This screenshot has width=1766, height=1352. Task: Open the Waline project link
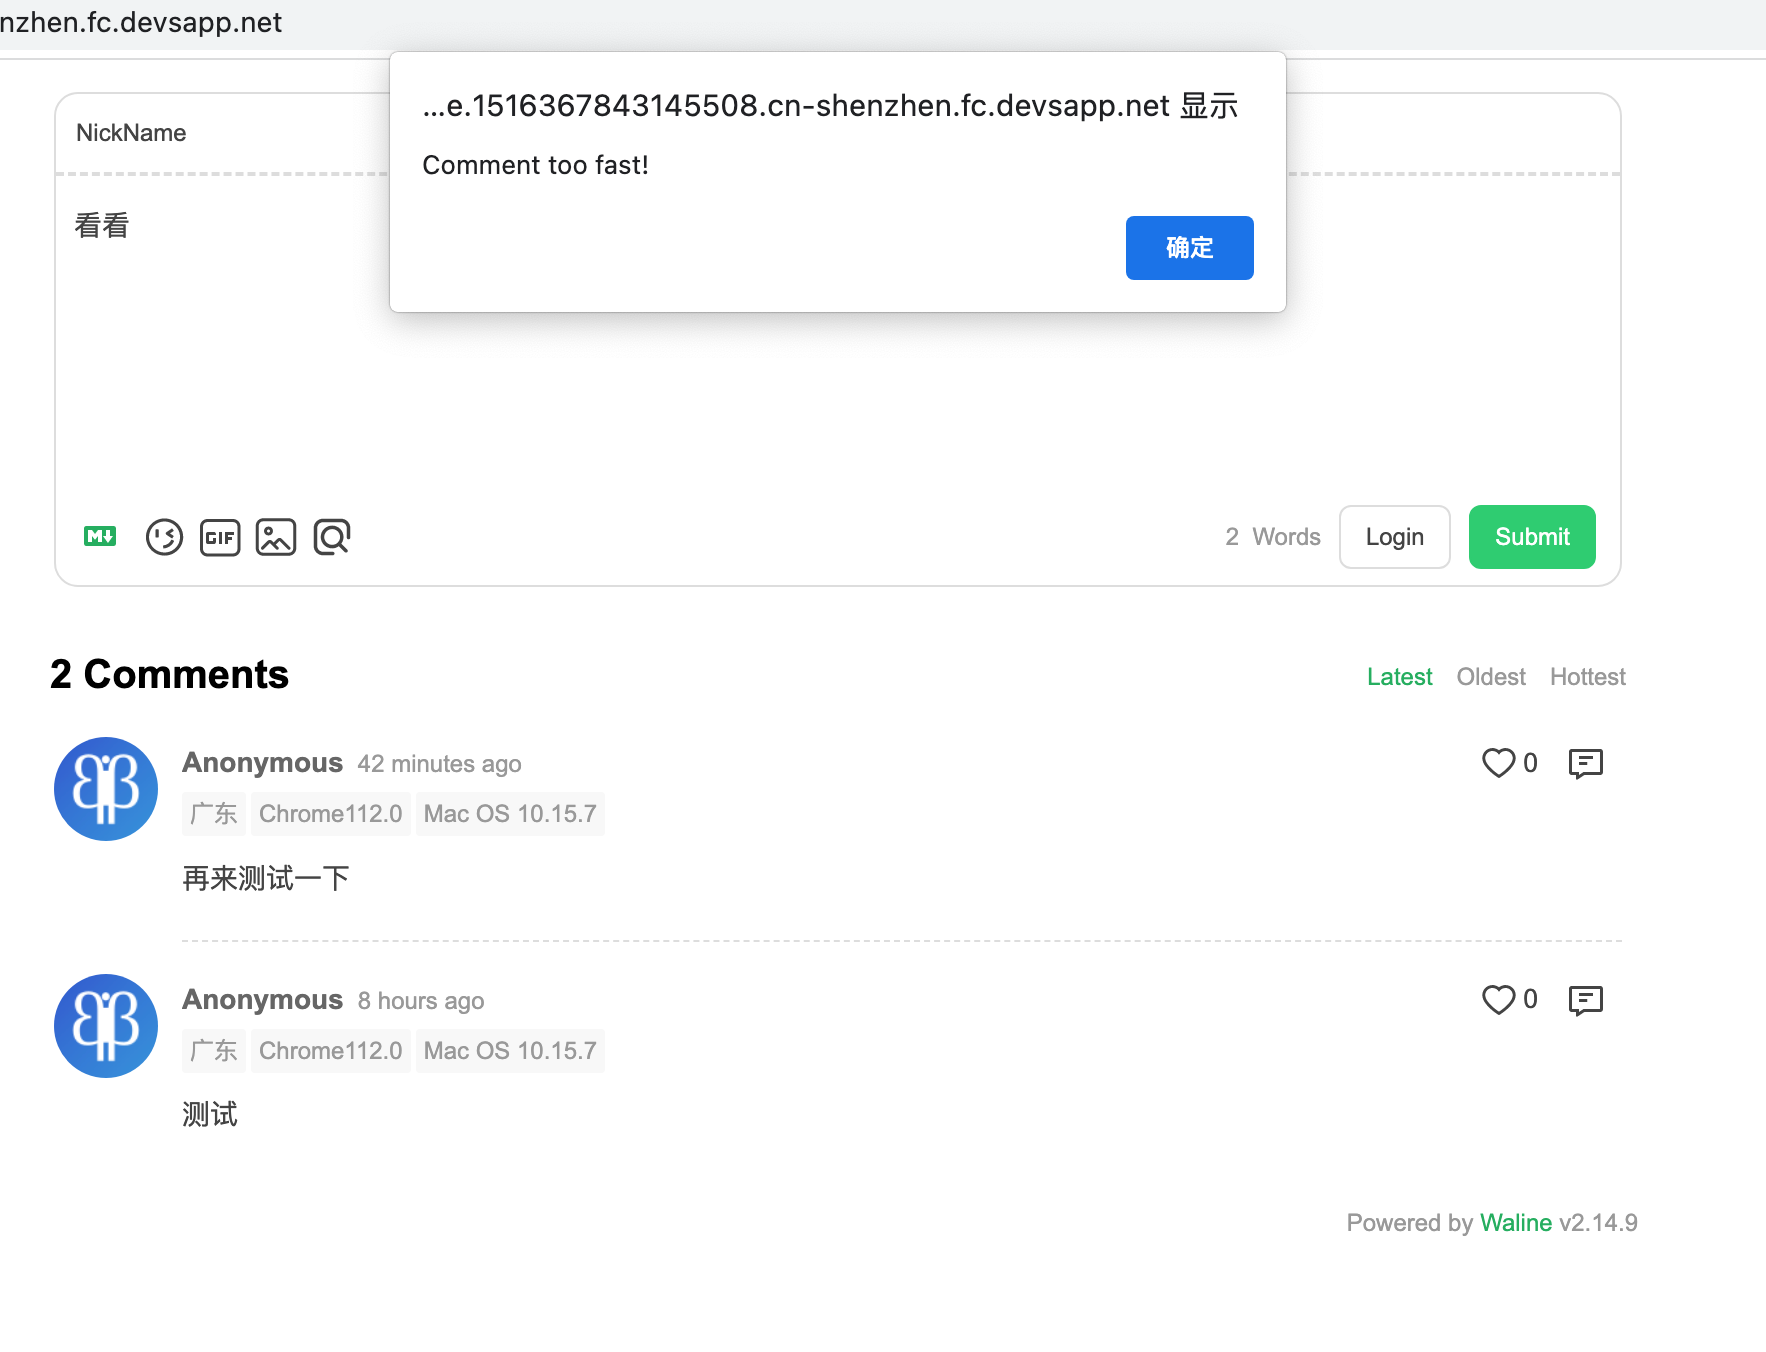[x=1516, y=1222]
